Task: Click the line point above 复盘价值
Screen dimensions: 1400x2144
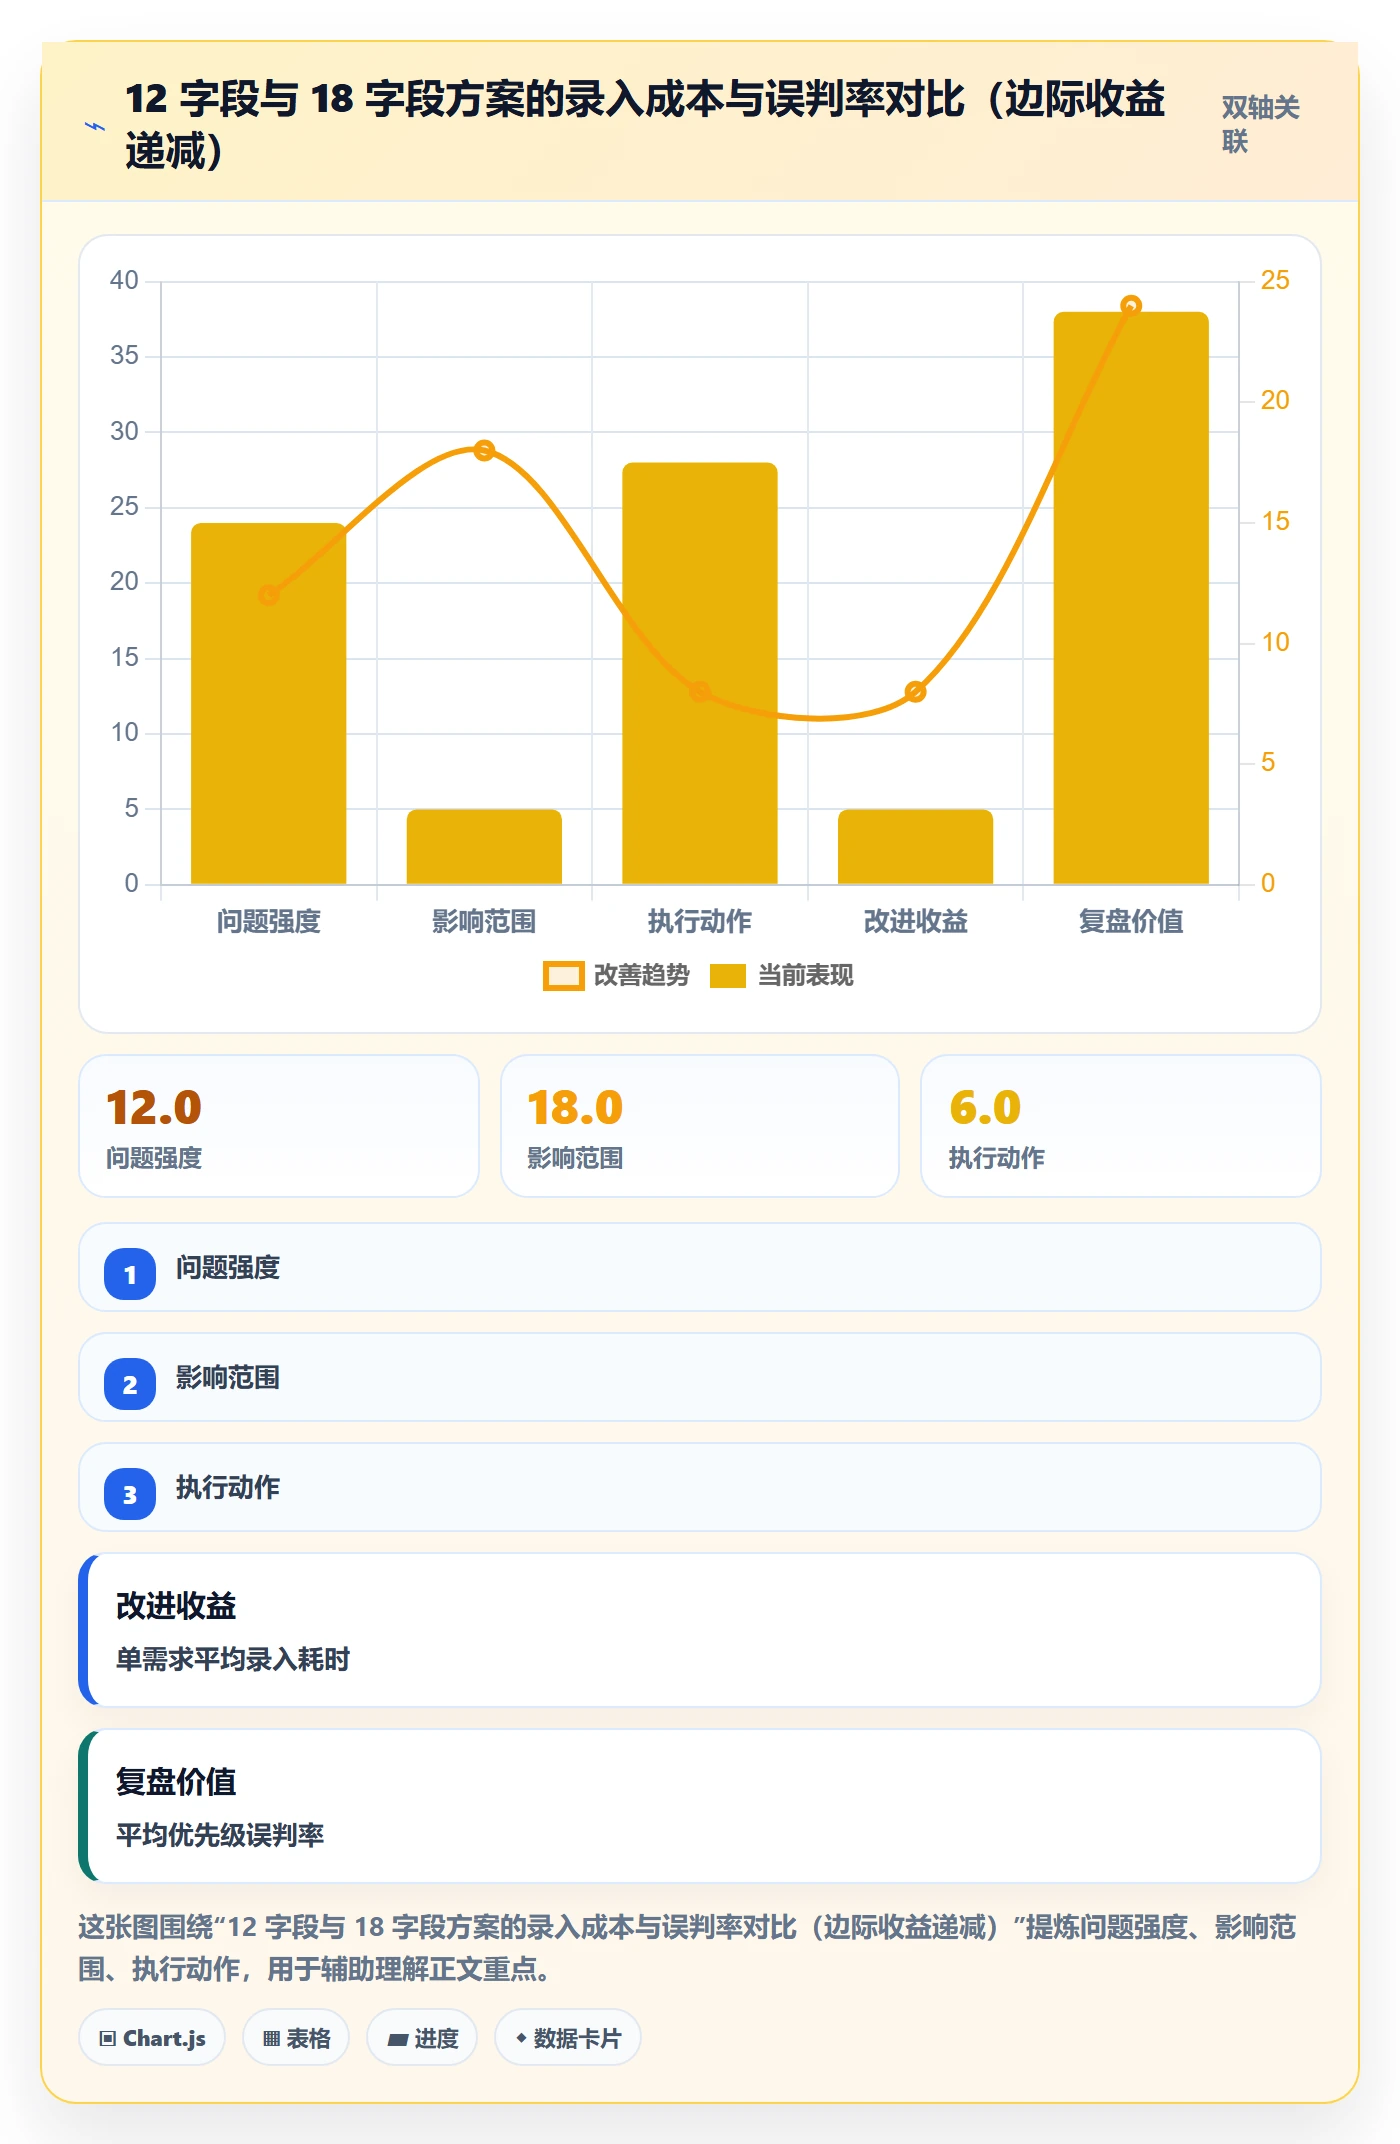Action: click(x=1131, y=305)
